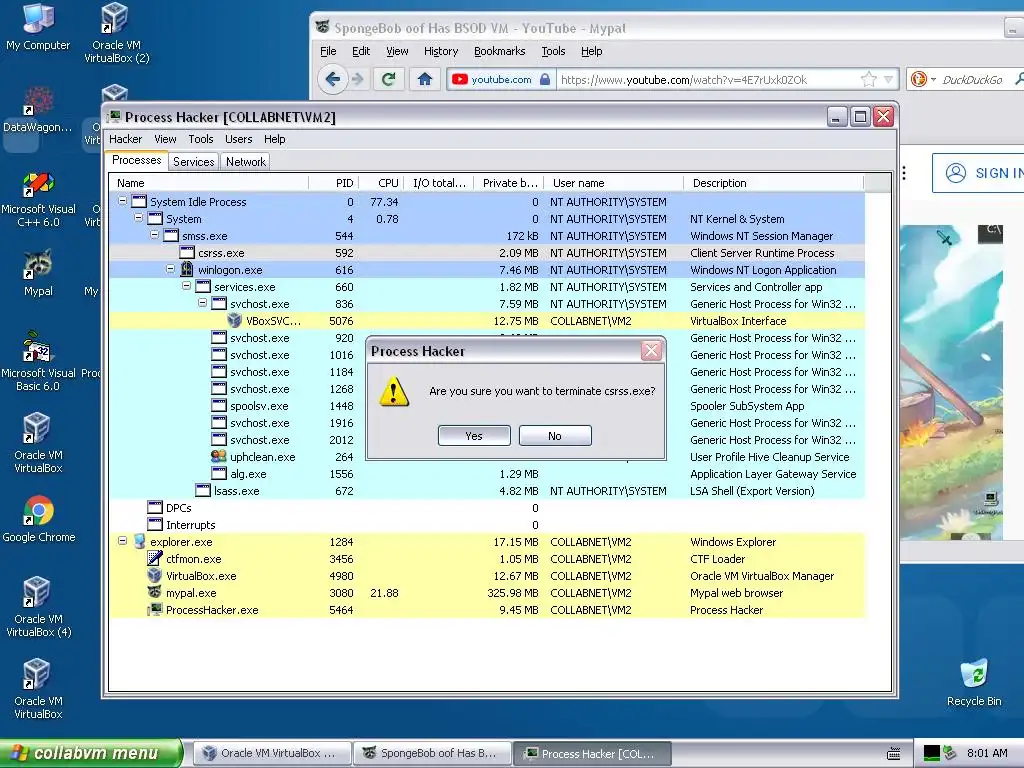Click the mypal.exe raccoon icon
Screen dimensions: 1024x768
[155, 592]
